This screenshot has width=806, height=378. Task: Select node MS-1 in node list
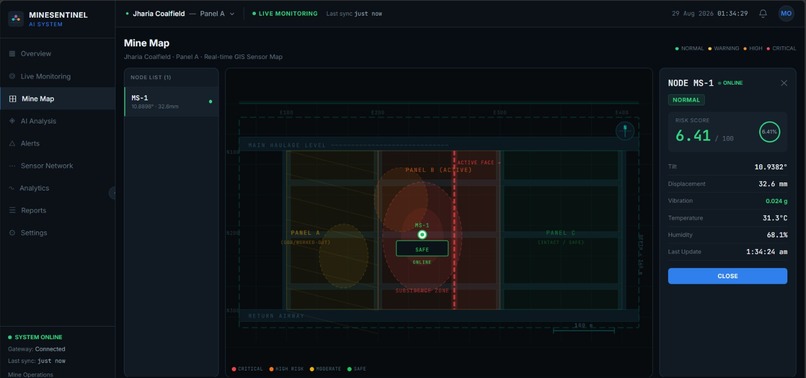click(x=172, y=101)
